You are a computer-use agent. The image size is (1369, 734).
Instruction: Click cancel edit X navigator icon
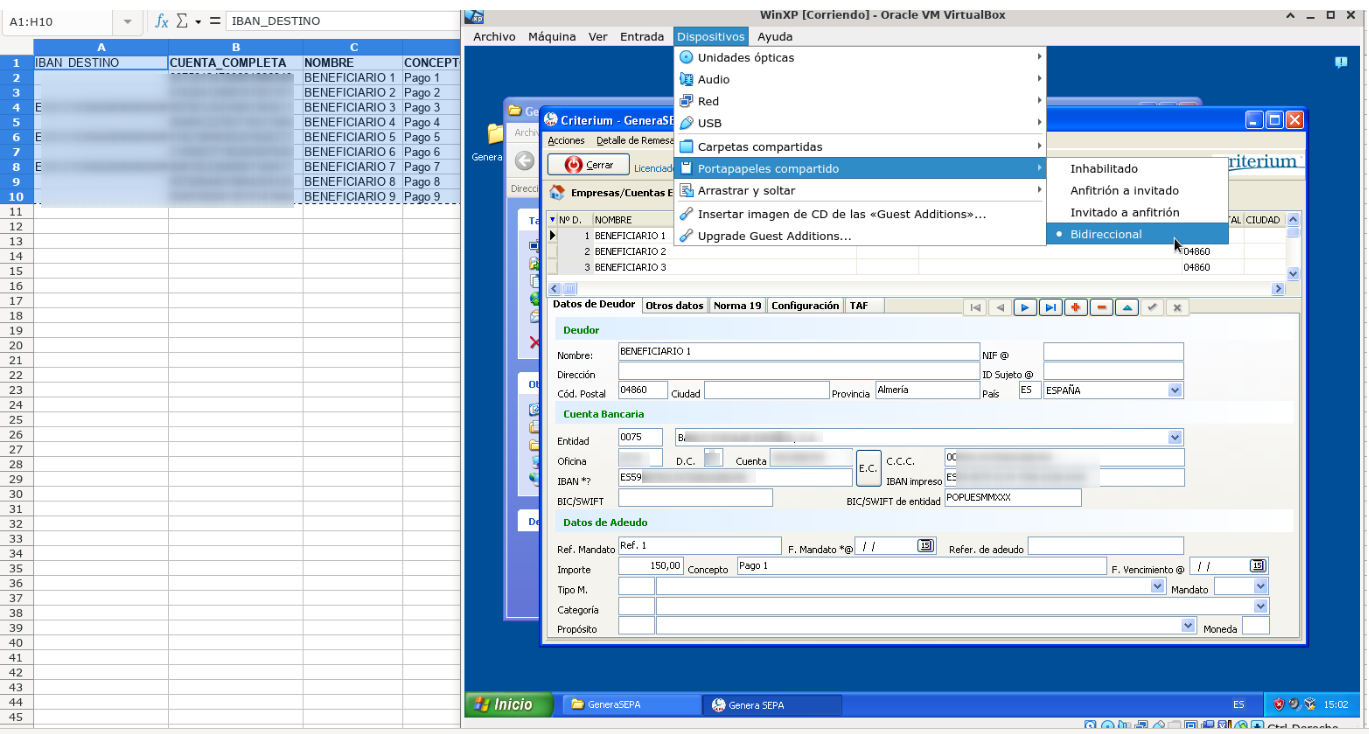pyautogui.click(x=1177, y=307)
